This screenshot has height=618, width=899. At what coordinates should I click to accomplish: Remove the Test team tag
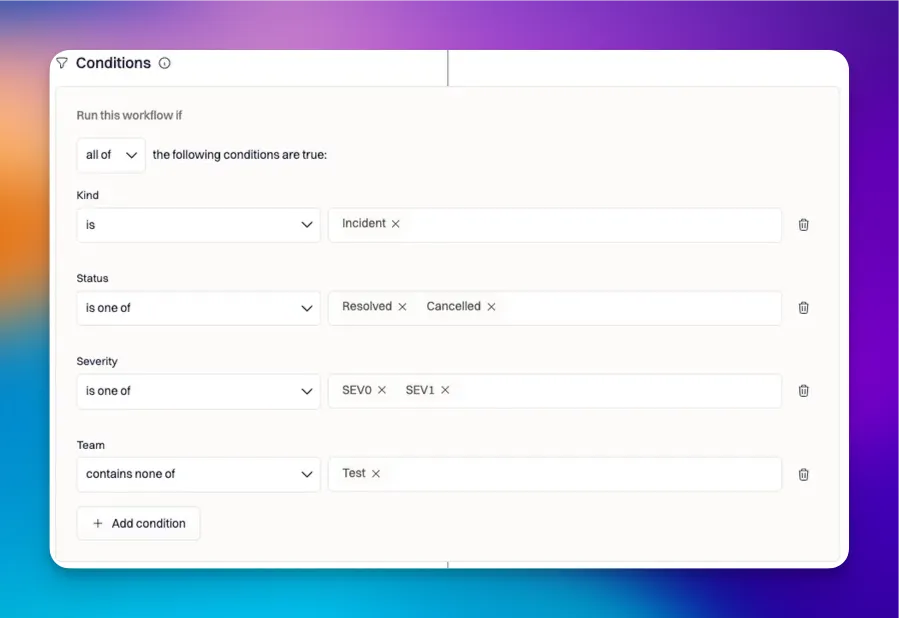click(376, 474)
